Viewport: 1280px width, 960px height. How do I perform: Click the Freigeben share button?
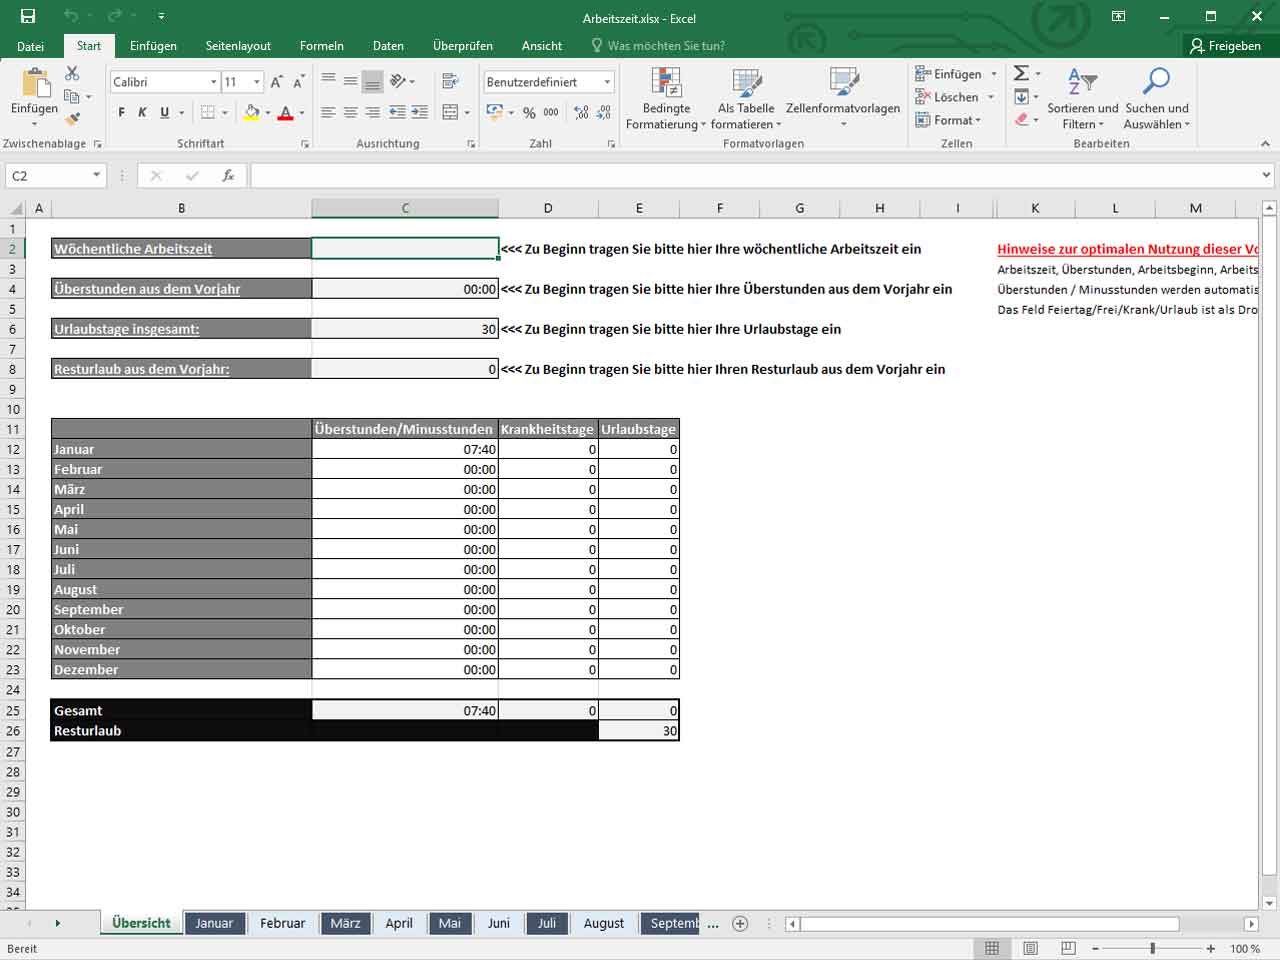click(1225, 46)
